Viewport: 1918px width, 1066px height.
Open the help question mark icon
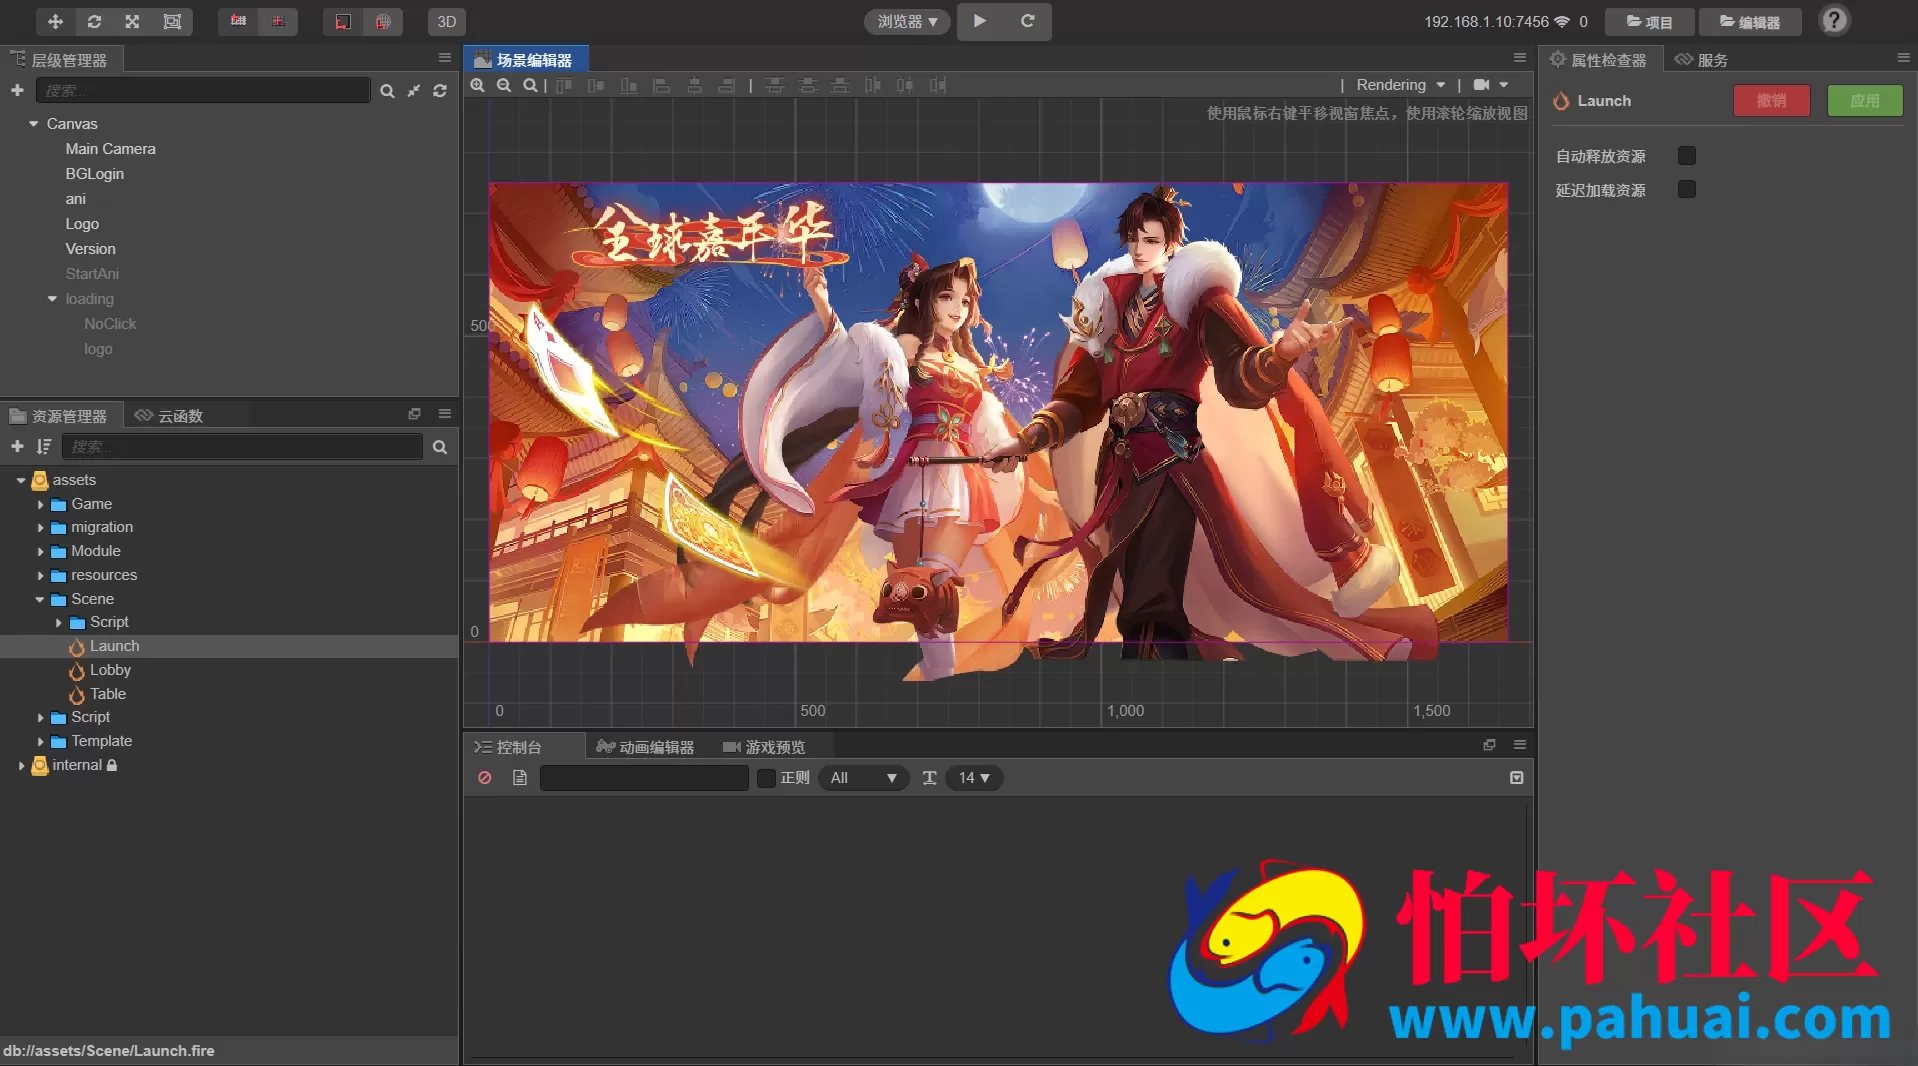(x=1834, y=20)
